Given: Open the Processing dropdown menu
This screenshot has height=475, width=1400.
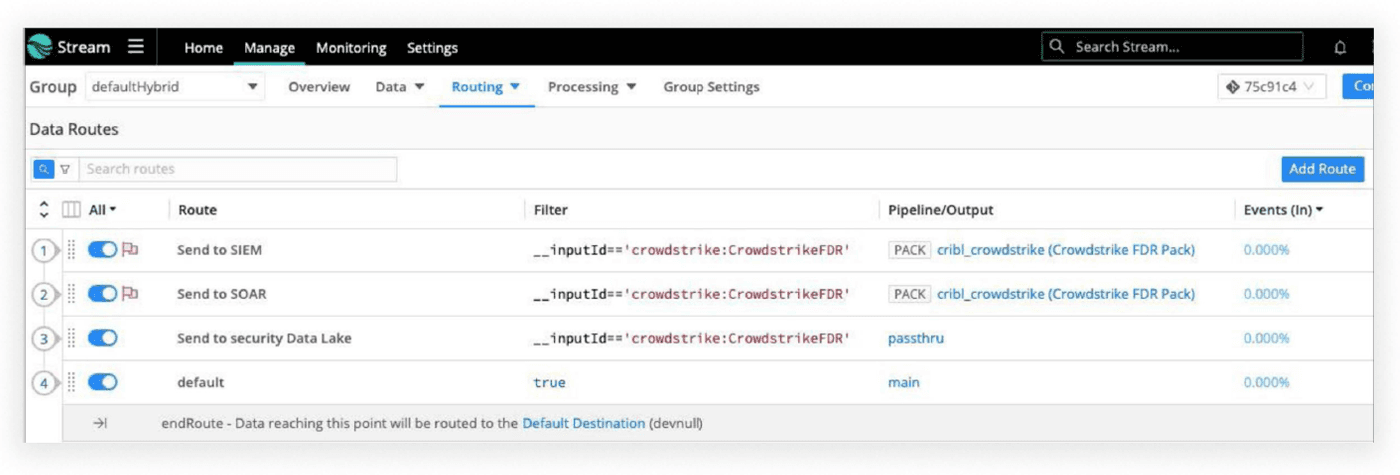Looking at the screenshot, I should pos(592,87).
